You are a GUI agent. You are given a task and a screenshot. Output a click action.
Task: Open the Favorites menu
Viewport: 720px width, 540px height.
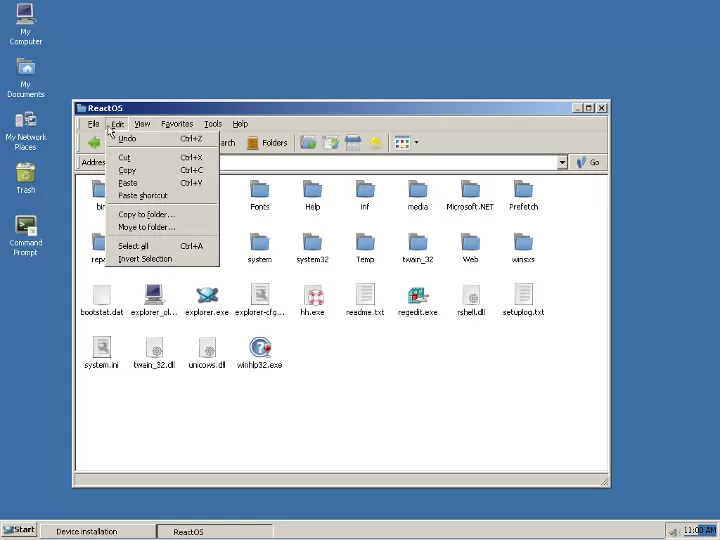tap(177, 124)
